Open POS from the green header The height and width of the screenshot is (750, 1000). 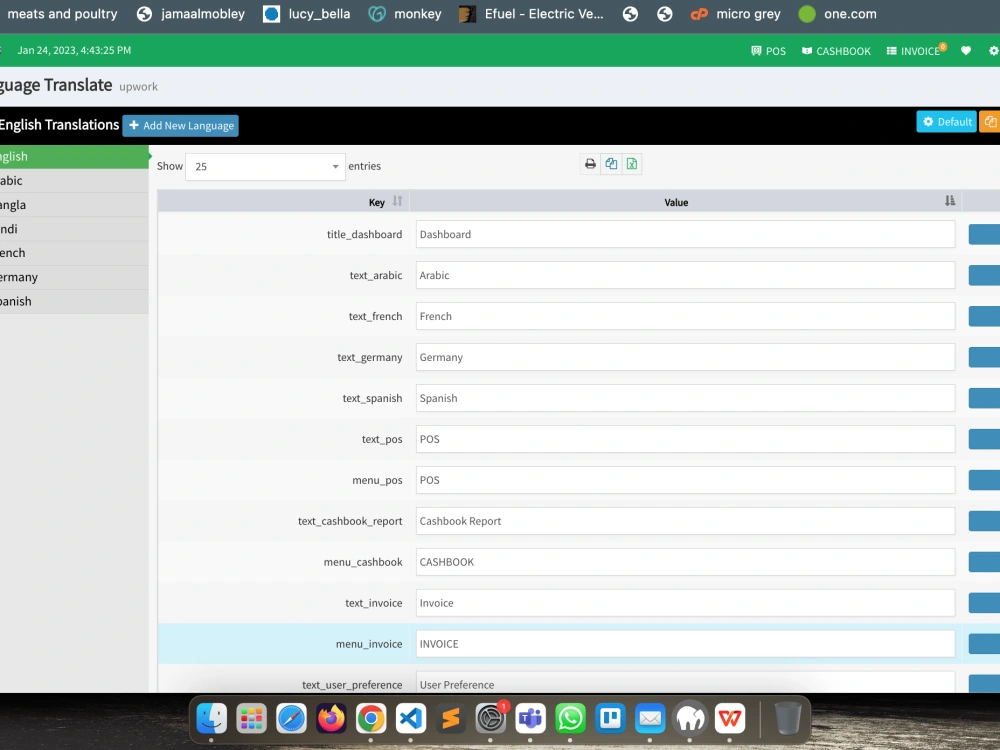click(x=768, y=51)
